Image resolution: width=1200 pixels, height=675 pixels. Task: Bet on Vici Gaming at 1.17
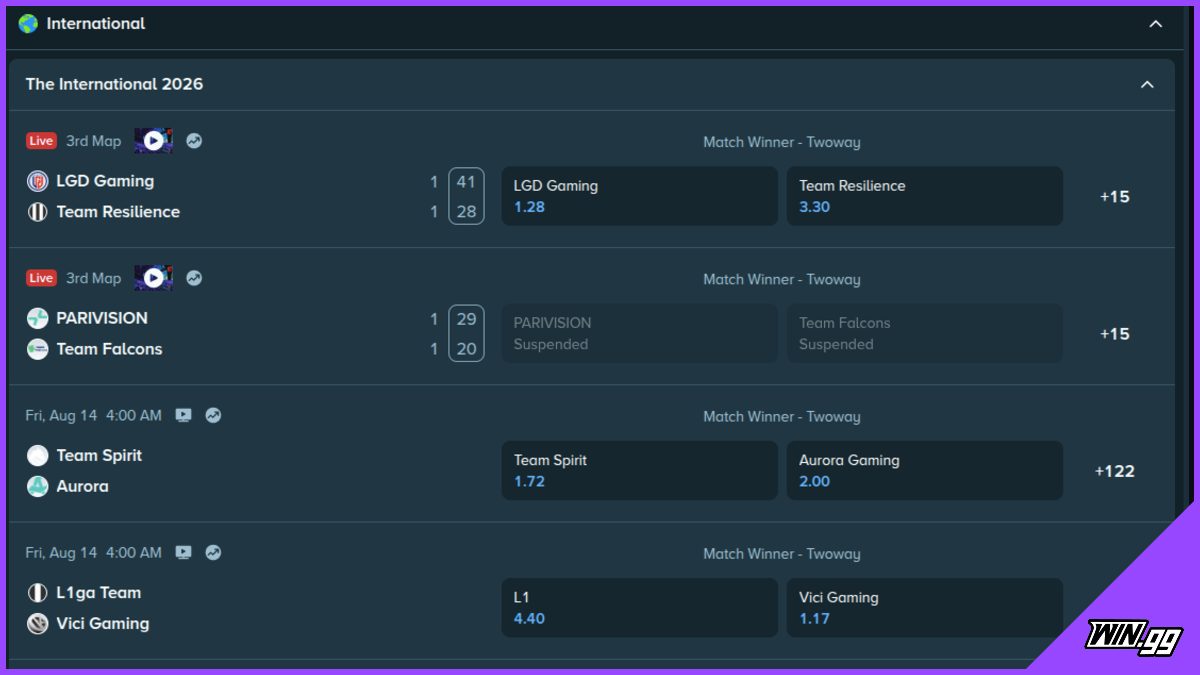(x=925, y=607)
